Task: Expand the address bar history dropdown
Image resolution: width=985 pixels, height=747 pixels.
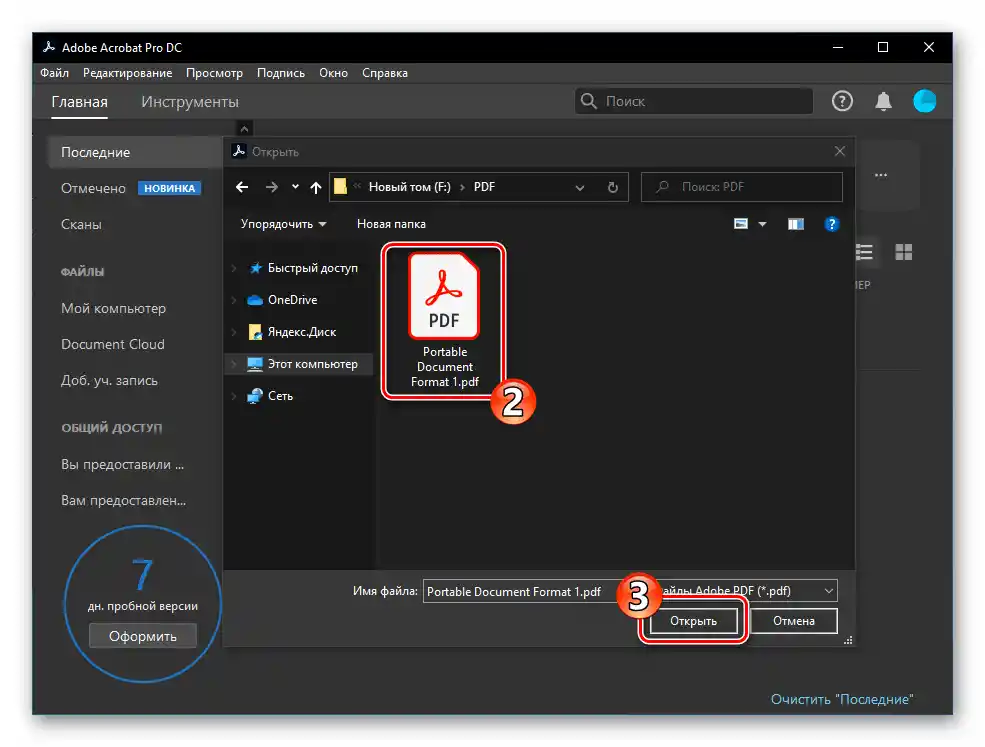Action: tap(579, 187)
